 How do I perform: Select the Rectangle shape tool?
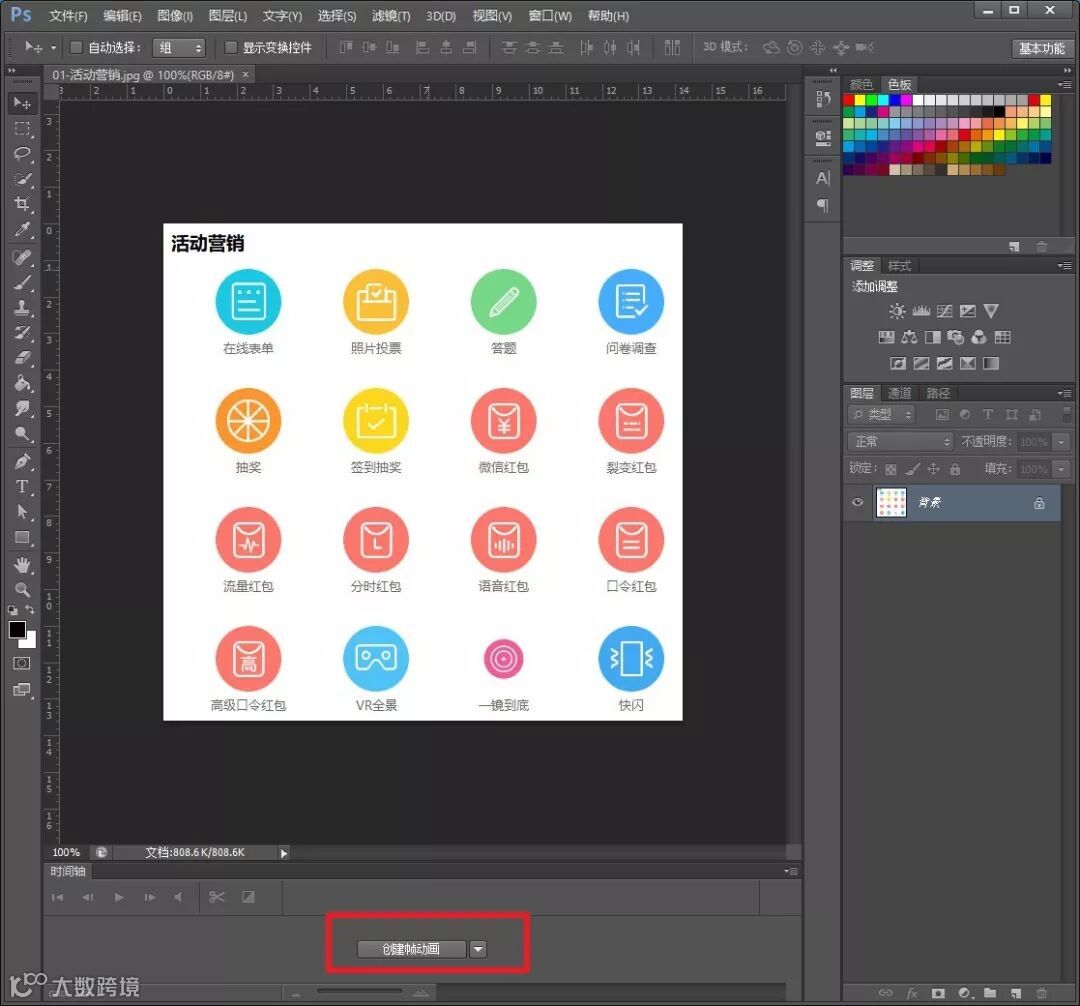click(x=22, y=537)
